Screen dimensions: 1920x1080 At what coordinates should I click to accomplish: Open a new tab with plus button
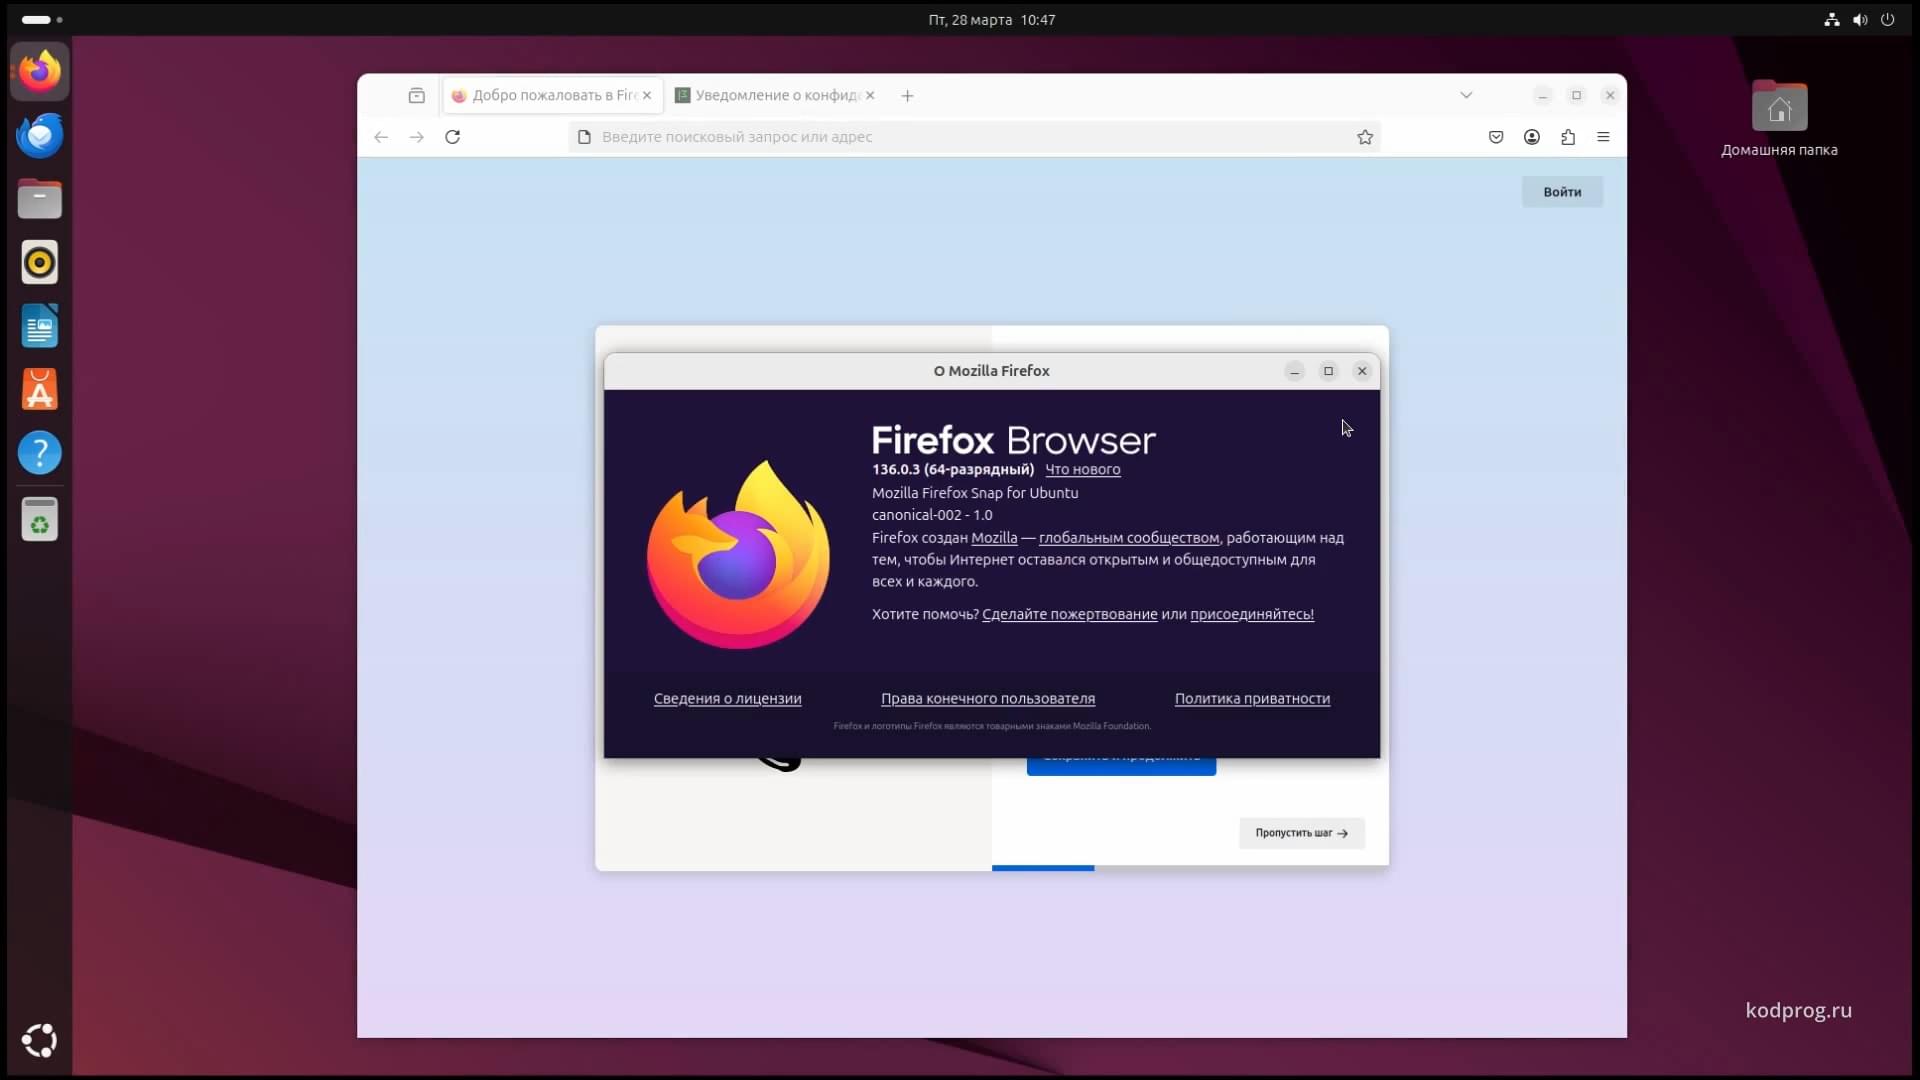click(x=907, y=96)
